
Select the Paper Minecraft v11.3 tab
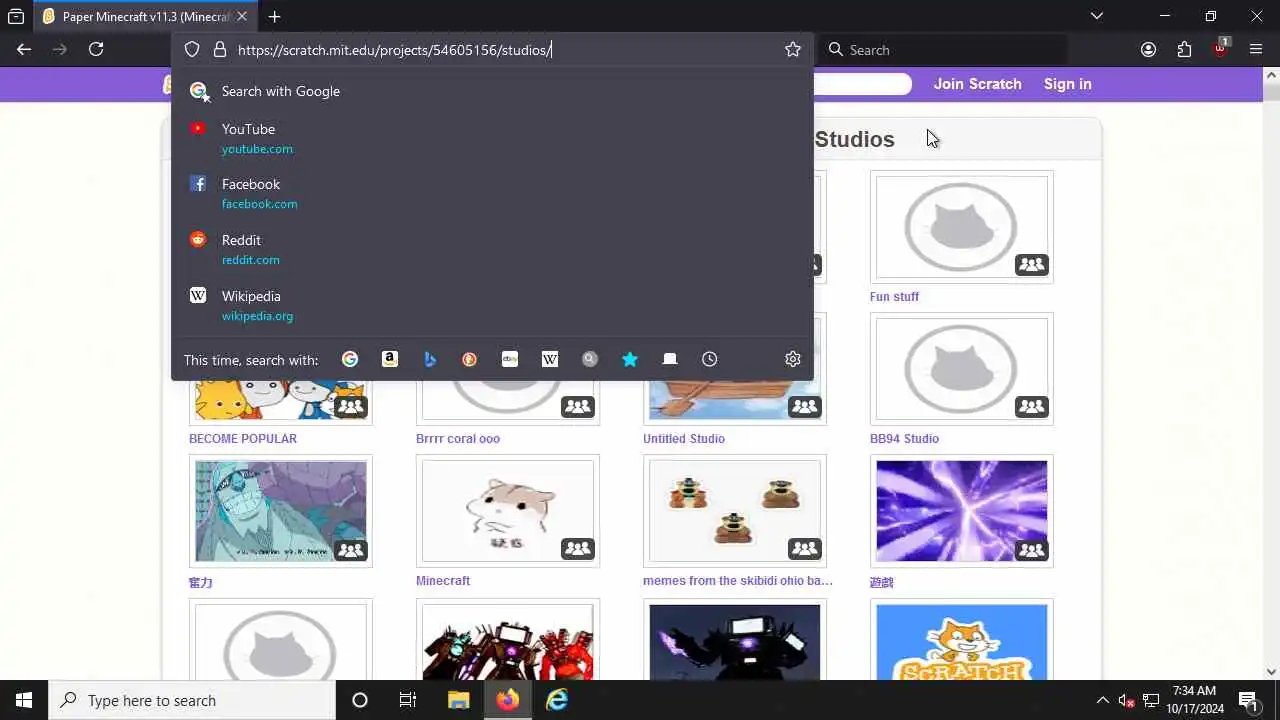pyautogui.click(x=145, y=16)
